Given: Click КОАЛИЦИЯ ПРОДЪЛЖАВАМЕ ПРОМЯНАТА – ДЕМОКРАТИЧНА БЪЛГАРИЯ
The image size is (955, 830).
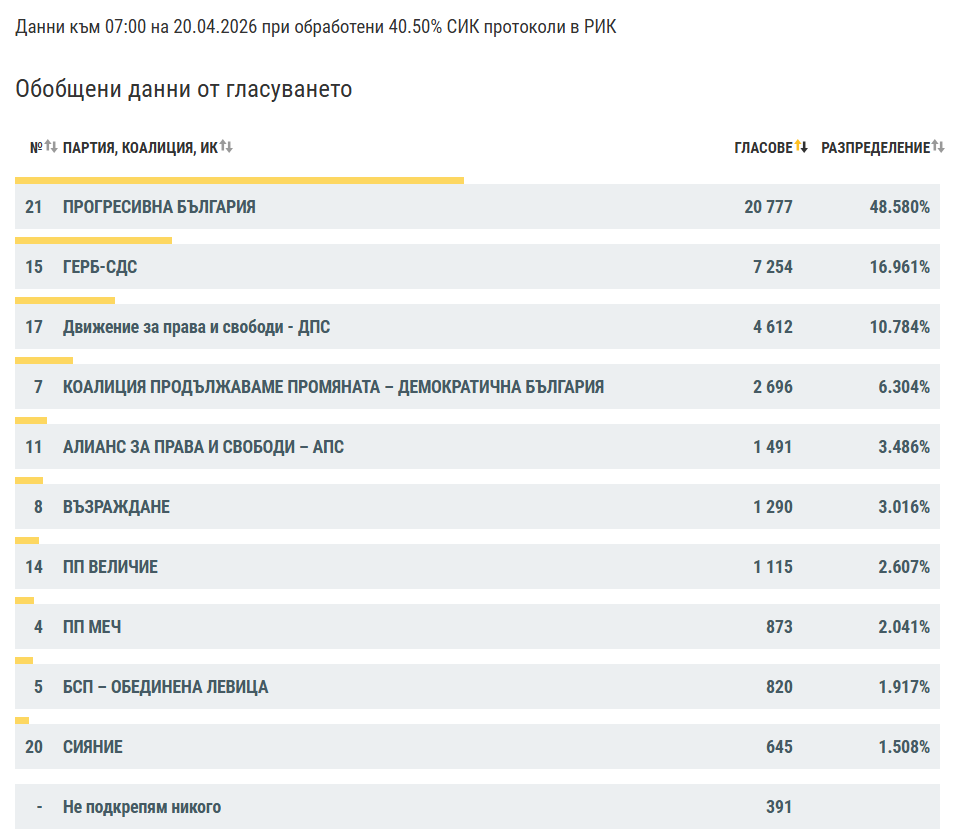Looking at the screenshot, I should click(333, 387).
